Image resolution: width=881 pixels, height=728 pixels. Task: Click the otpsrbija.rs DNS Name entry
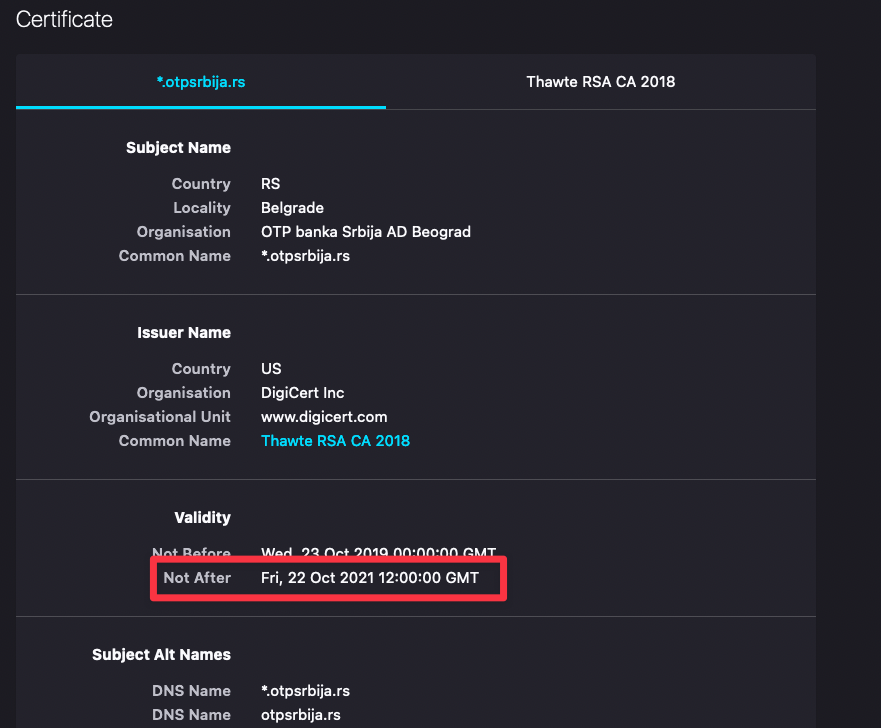click(301, 715)
